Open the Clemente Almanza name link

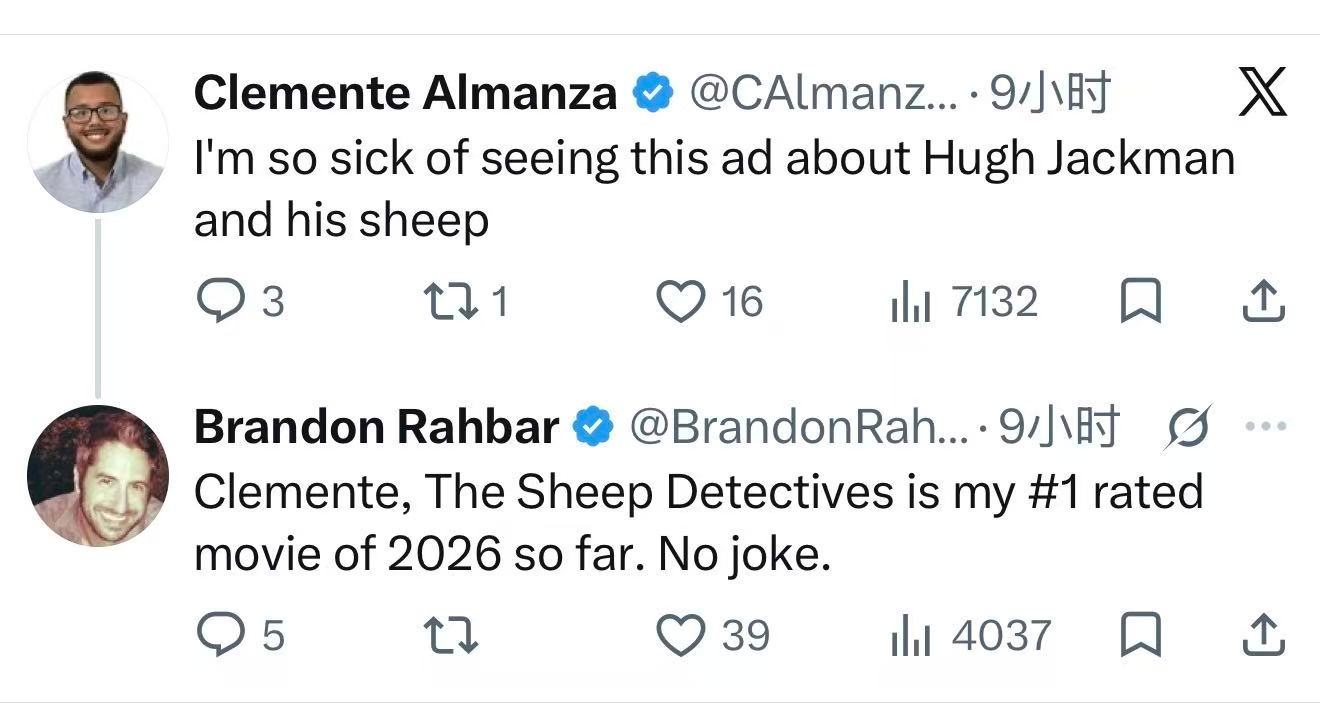405,94
